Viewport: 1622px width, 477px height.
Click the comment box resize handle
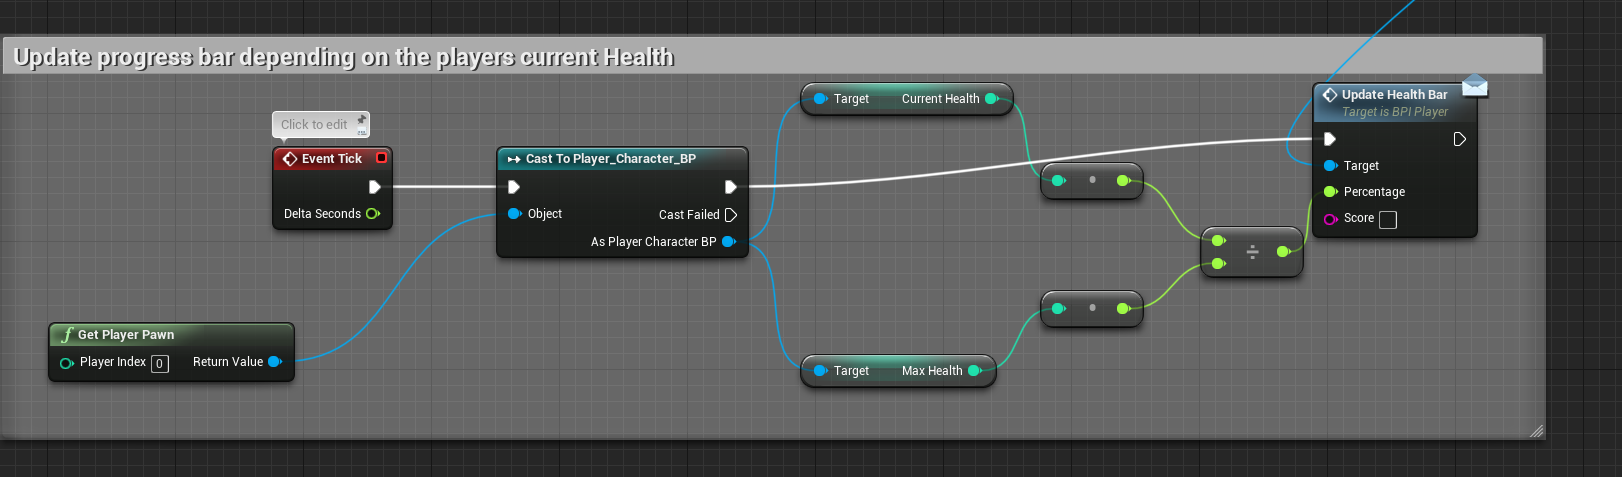(1536, 431)
